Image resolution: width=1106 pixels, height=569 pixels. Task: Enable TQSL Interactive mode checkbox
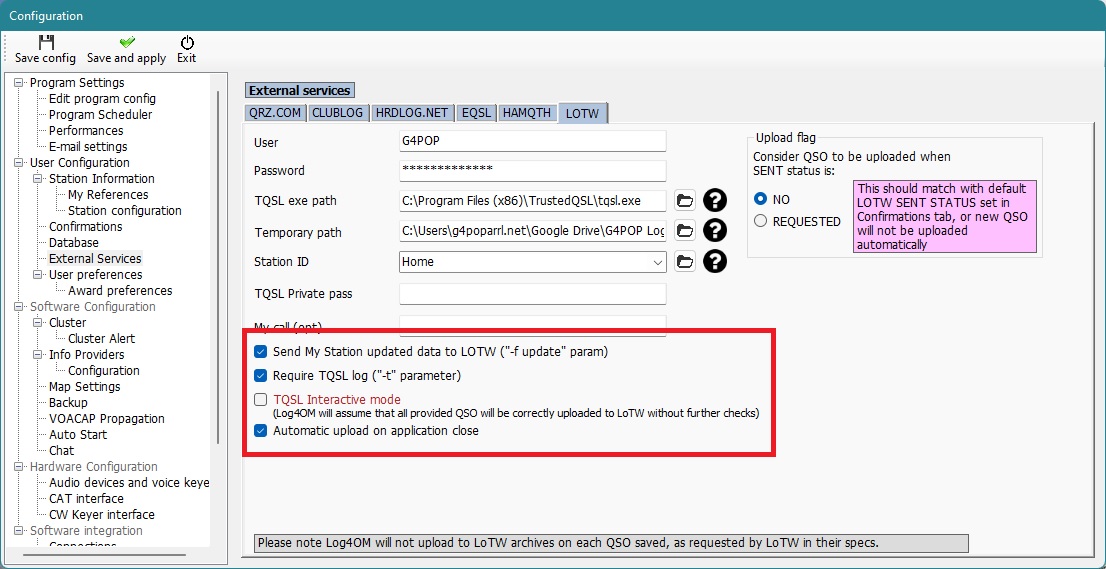click(x=261, y=400)
